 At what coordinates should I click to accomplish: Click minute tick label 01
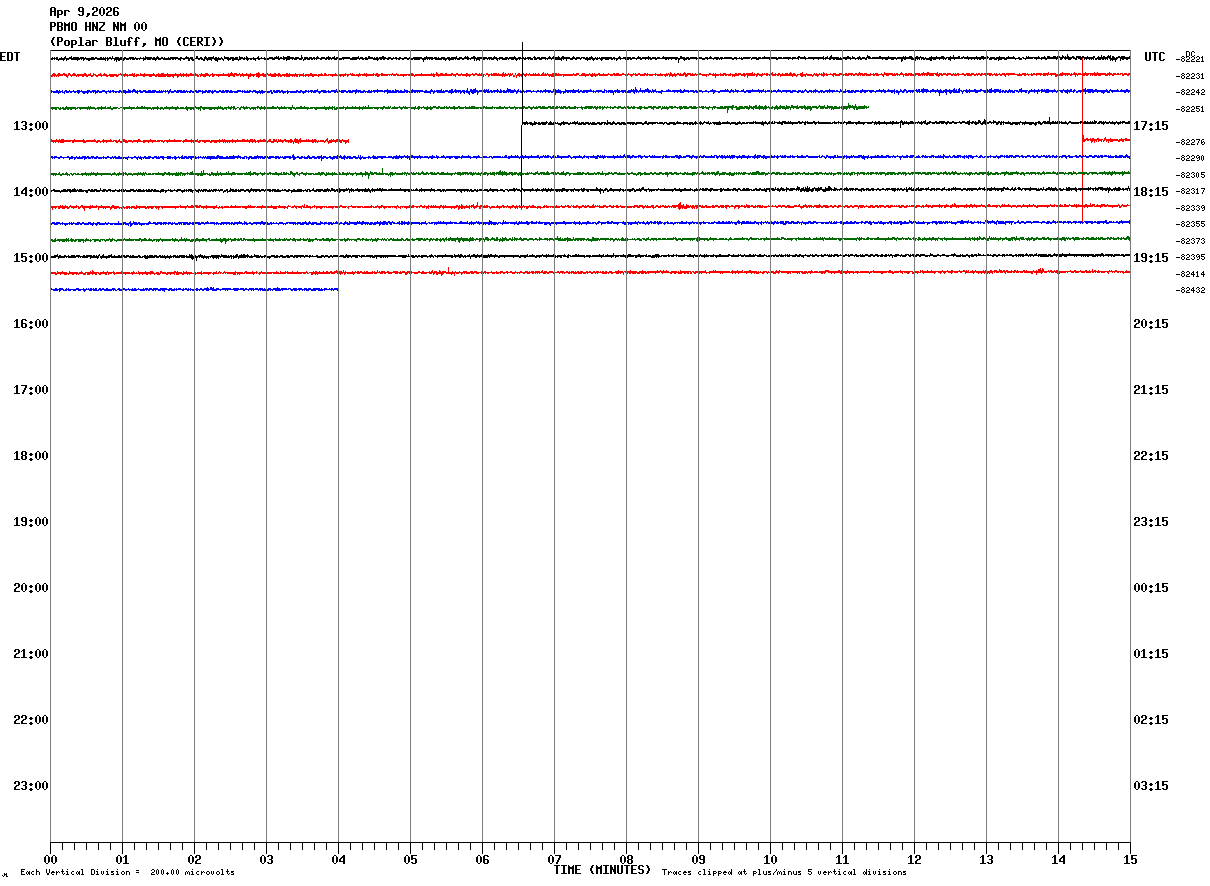(x=122, y=860)
